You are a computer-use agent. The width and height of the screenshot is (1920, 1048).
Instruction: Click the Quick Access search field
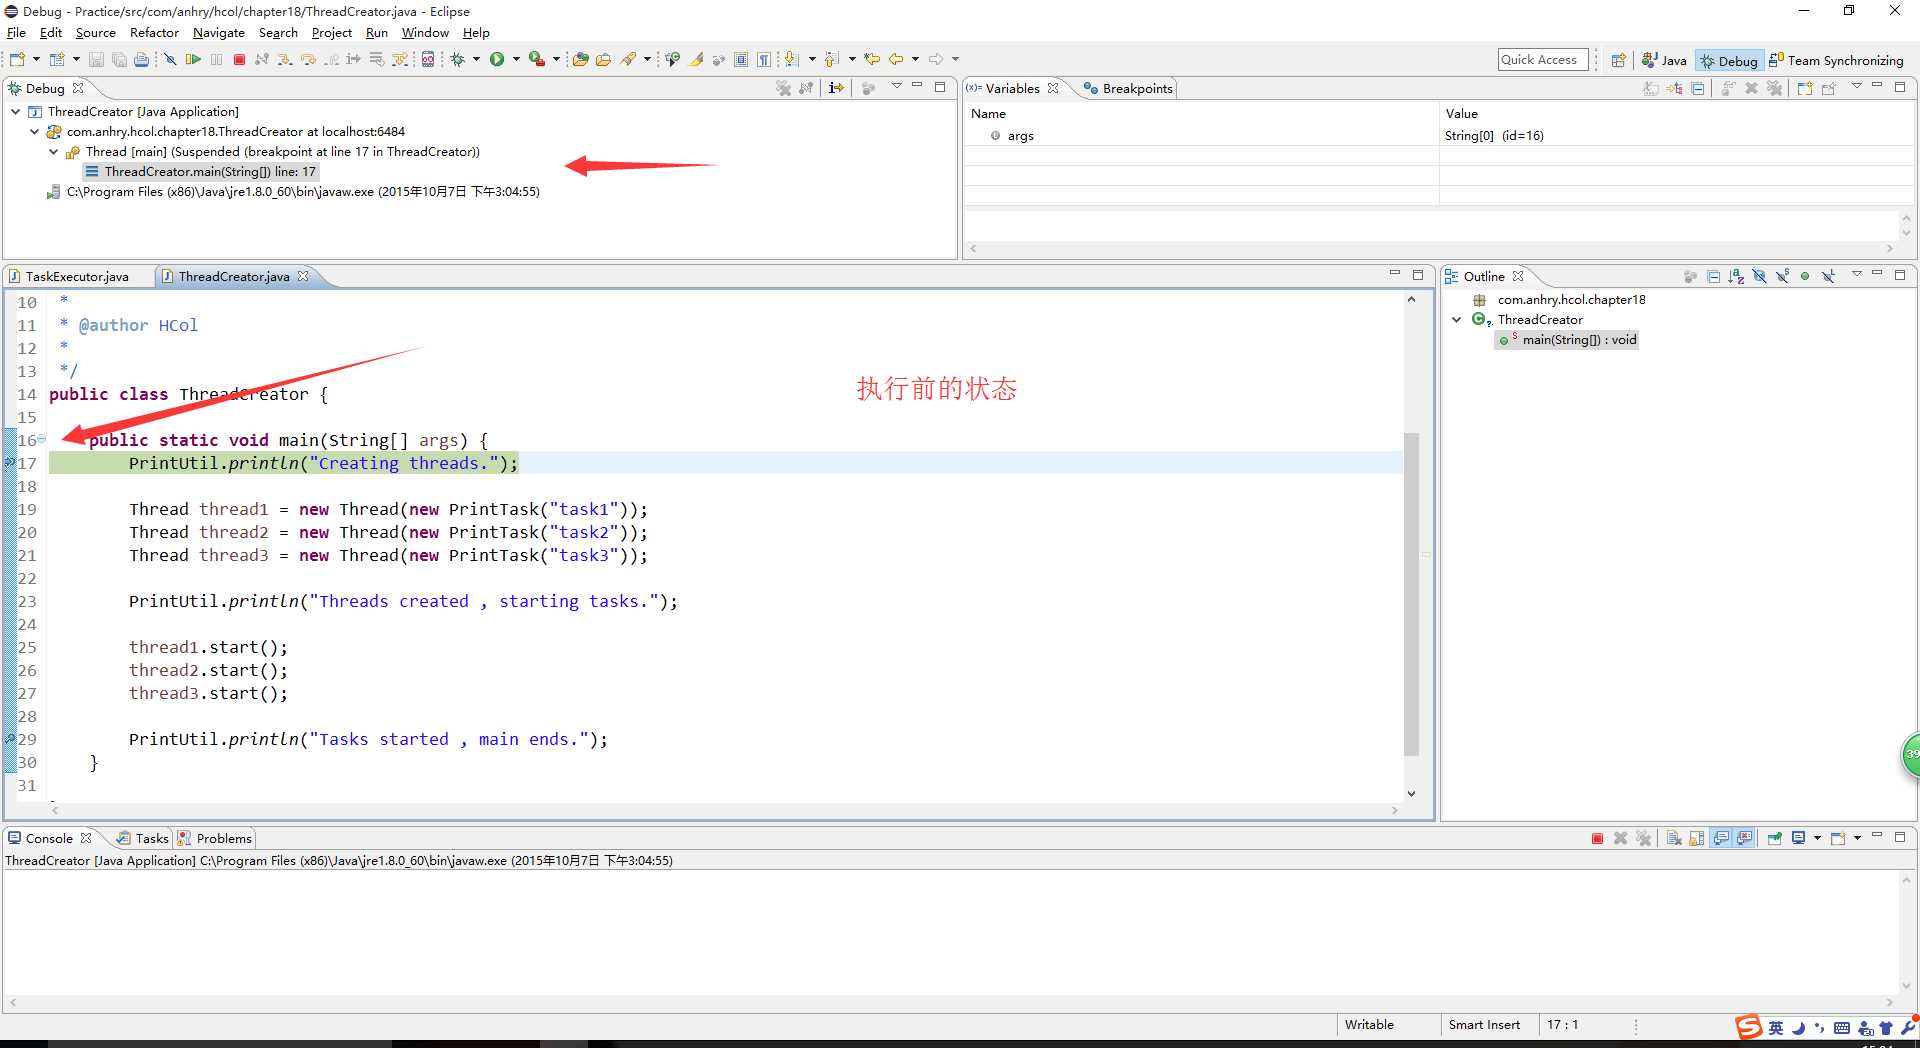pos(1544,60)
